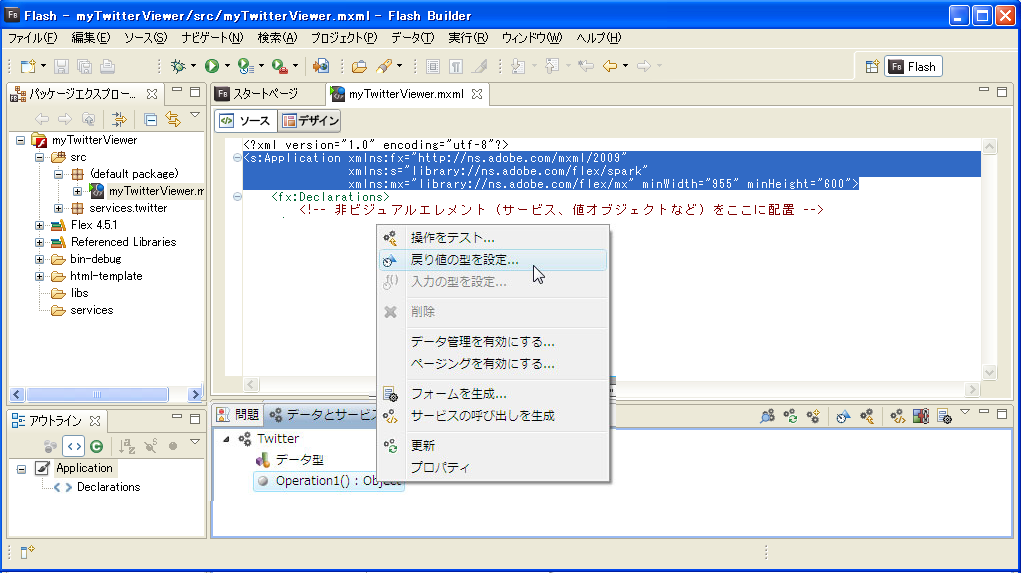Click the Save toolbar icon
The image size is (1021, 573).
click(61, 66)
